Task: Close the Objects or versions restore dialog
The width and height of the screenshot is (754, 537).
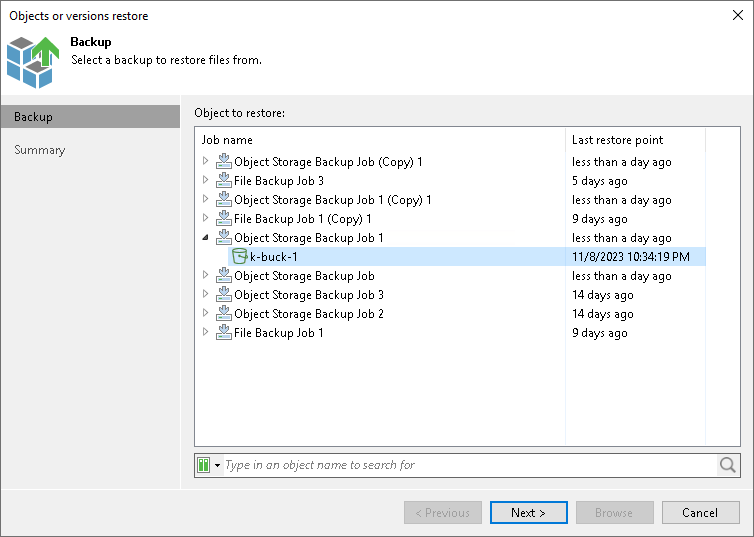Action: [x=738, y=15]
